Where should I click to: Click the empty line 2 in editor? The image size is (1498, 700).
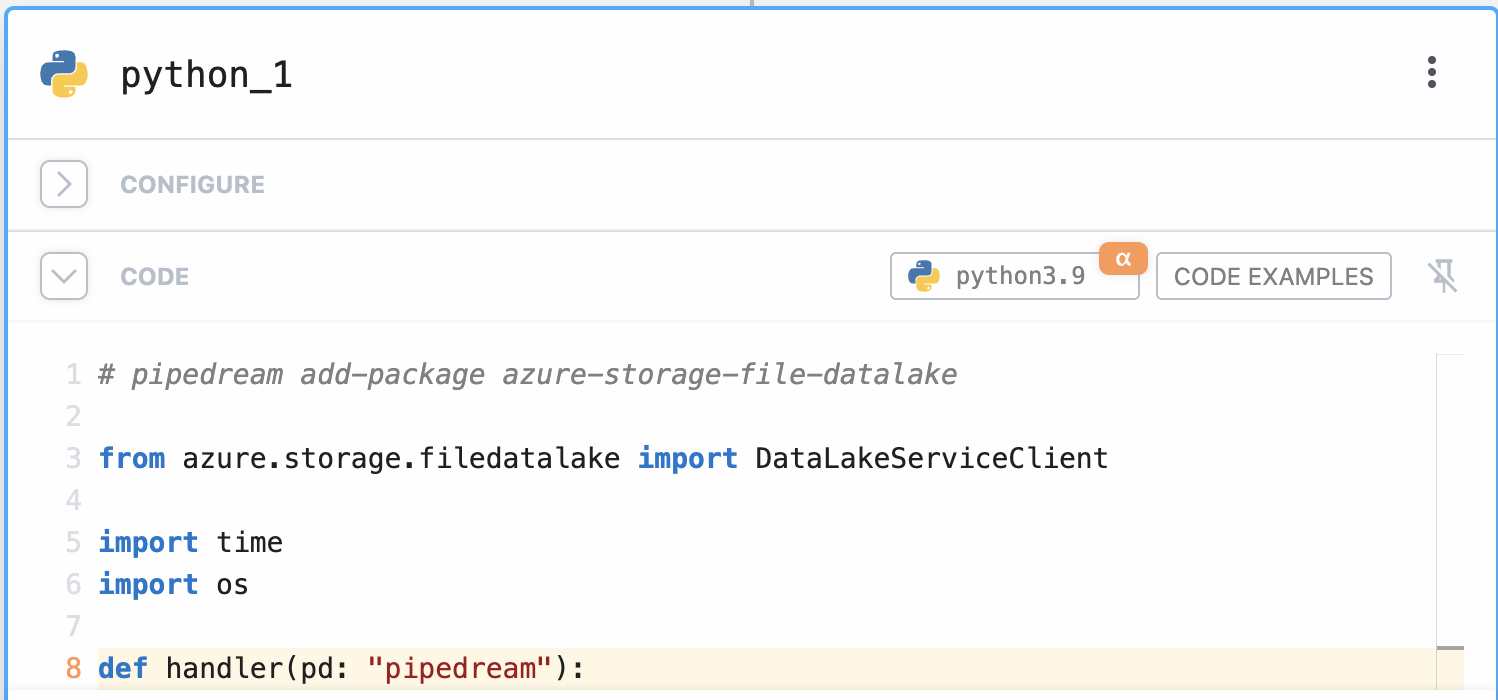pos(766,417)
